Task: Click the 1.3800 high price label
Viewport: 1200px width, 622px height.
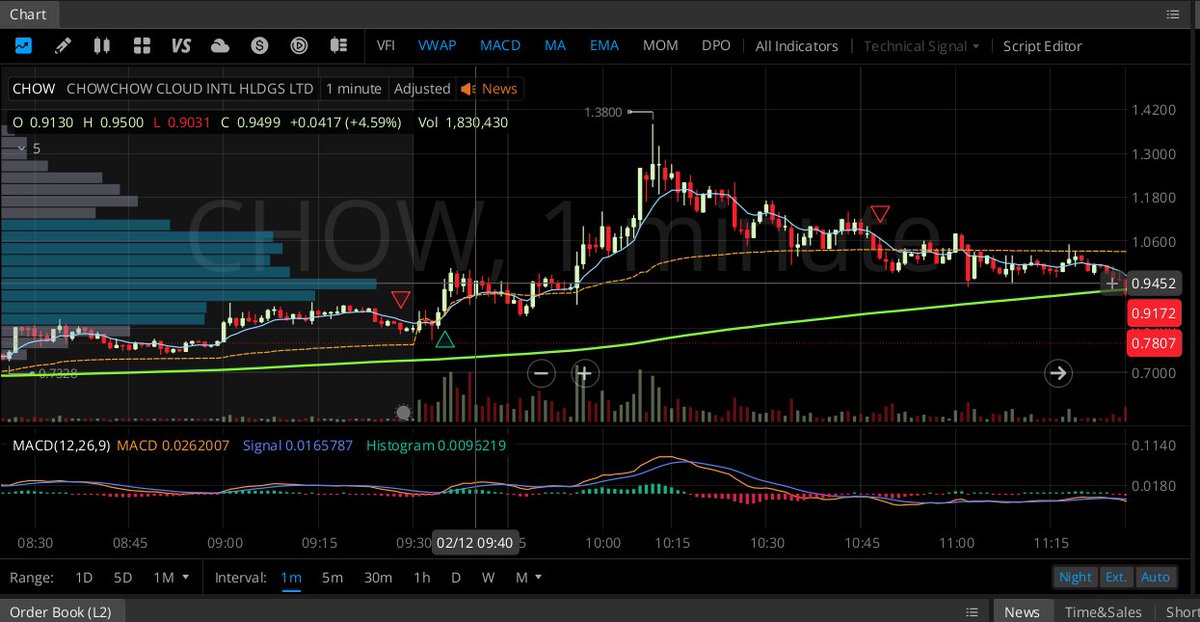Action: [603, 113]
